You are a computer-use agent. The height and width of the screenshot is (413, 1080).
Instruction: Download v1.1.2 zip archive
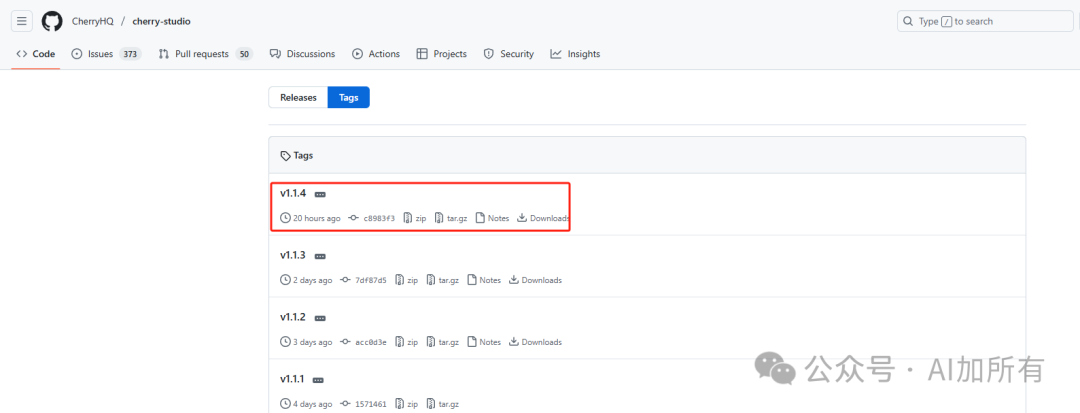tap(406, 342)
